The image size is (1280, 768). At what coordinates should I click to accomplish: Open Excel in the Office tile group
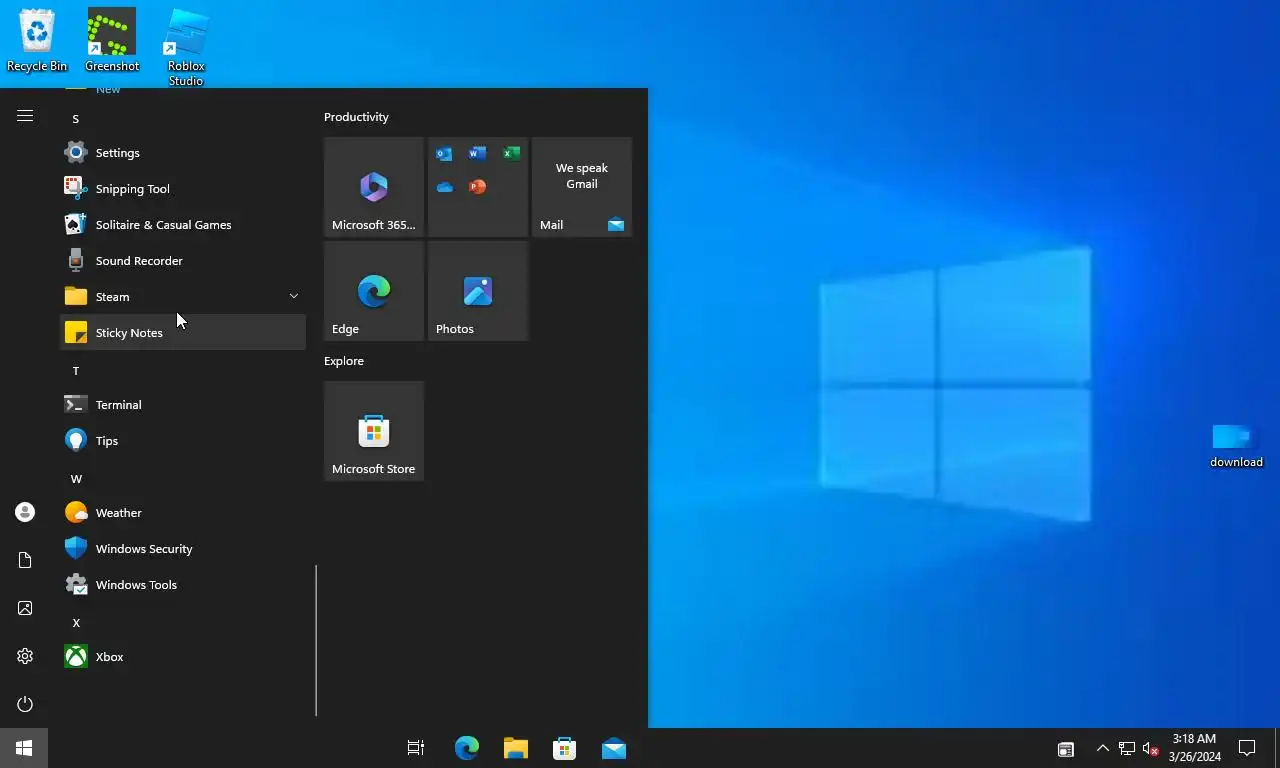point(511,154)
